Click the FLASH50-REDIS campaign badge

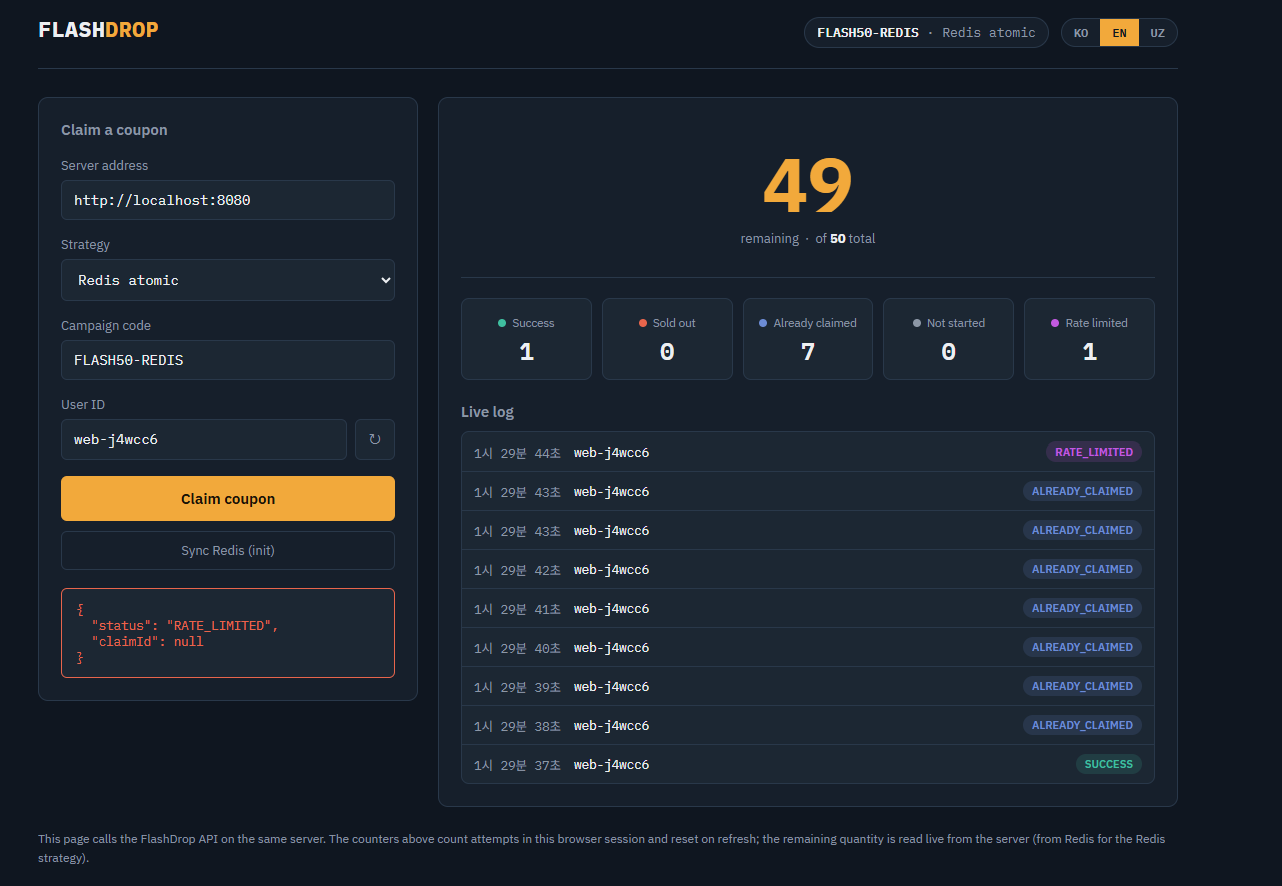click(926, 33)
